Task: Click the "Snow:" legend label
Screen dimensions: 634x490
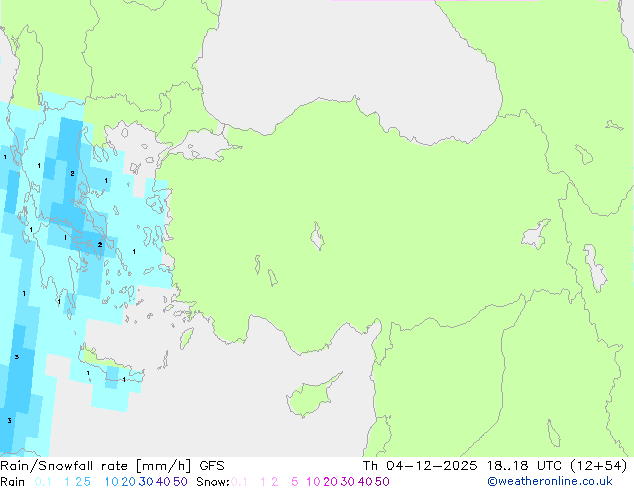Action: (x=213, y=482)
